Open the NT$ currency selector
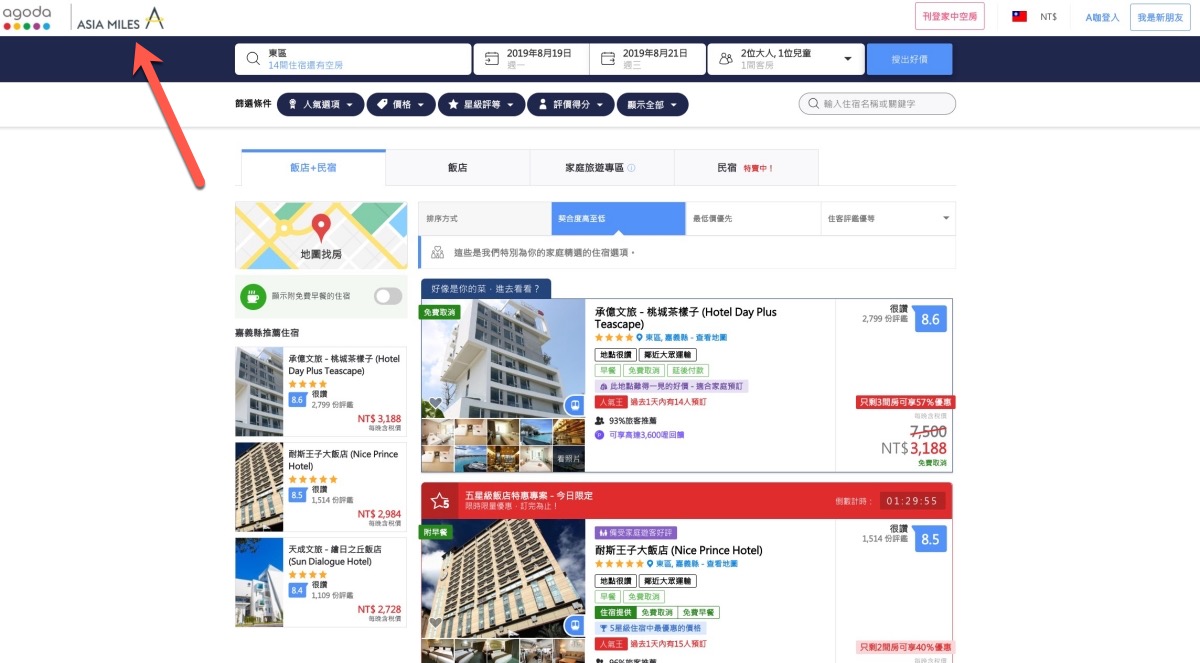Viewport: 1200px width, 663px height. pyautogui.click(x=1048, y=17)
